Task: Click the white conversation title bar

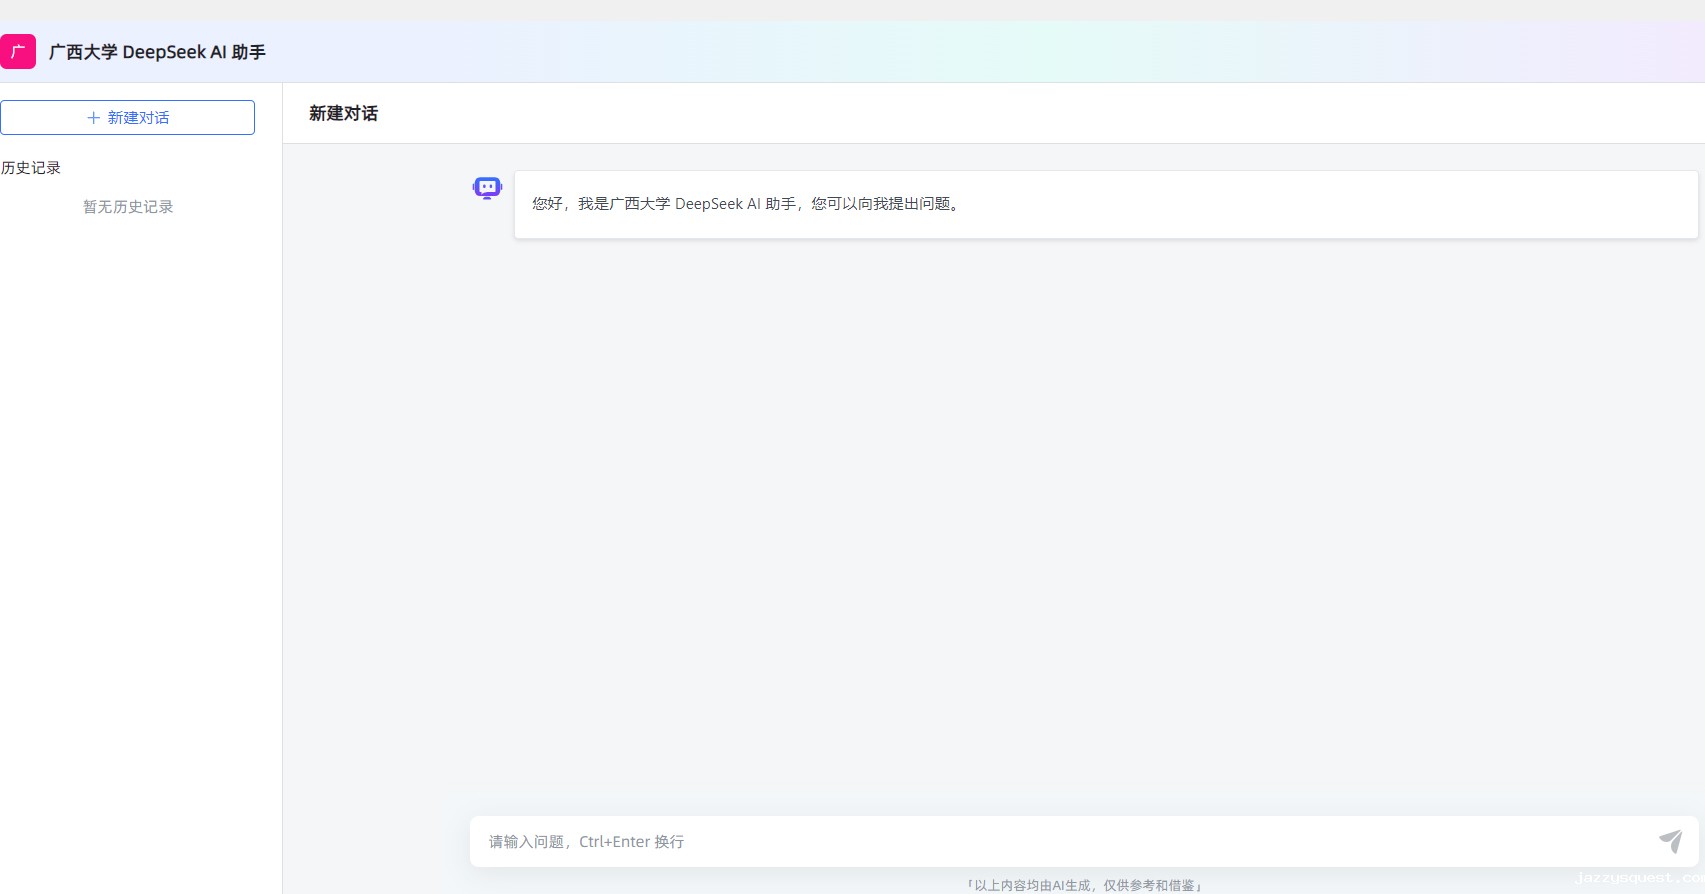Action: tap(1000, 114)
